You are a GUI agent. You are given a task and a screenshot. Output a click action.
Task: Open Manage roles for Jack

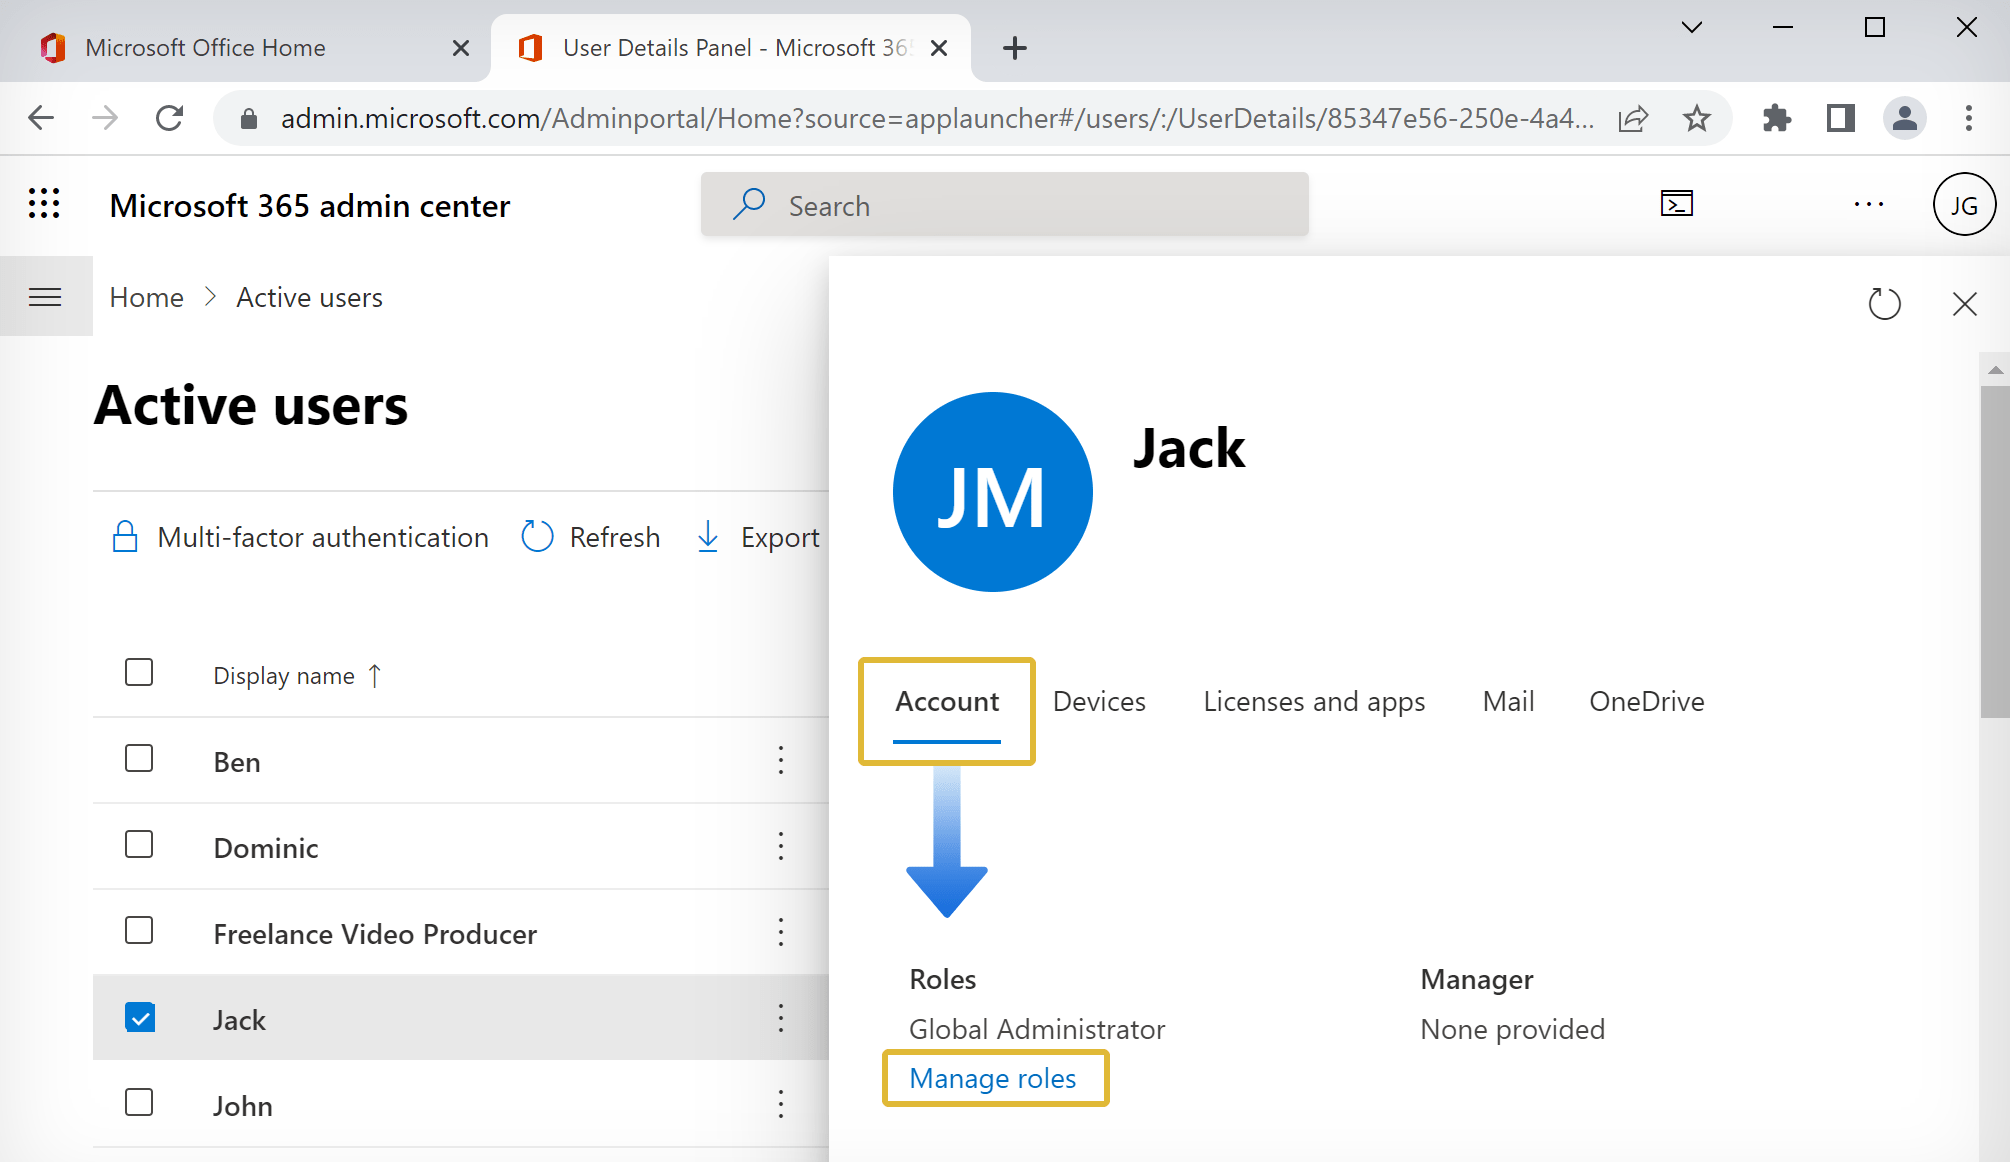pos(994,1078)
